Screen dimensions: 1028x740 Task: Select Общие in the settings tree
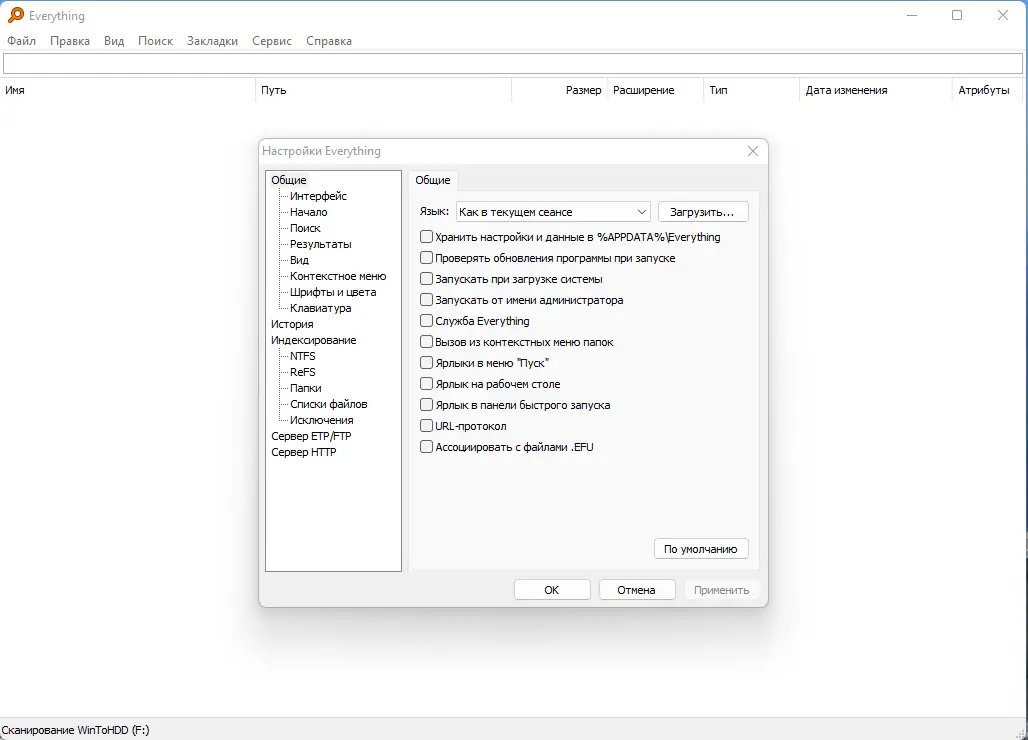click(288, 180)
